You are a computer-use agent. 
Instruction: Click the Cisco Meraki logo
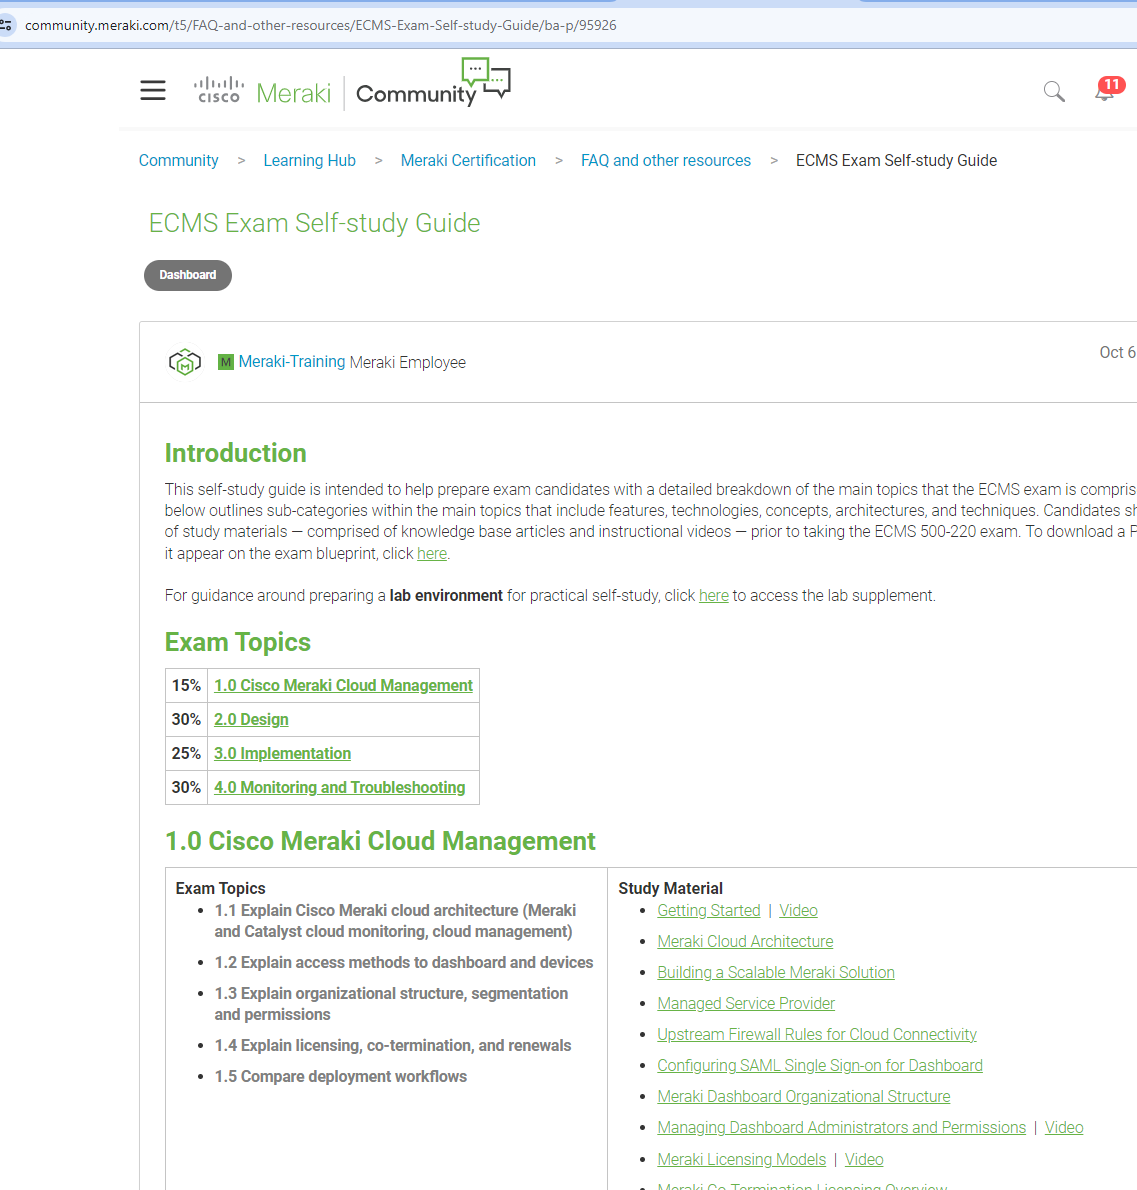pos(262,92)
